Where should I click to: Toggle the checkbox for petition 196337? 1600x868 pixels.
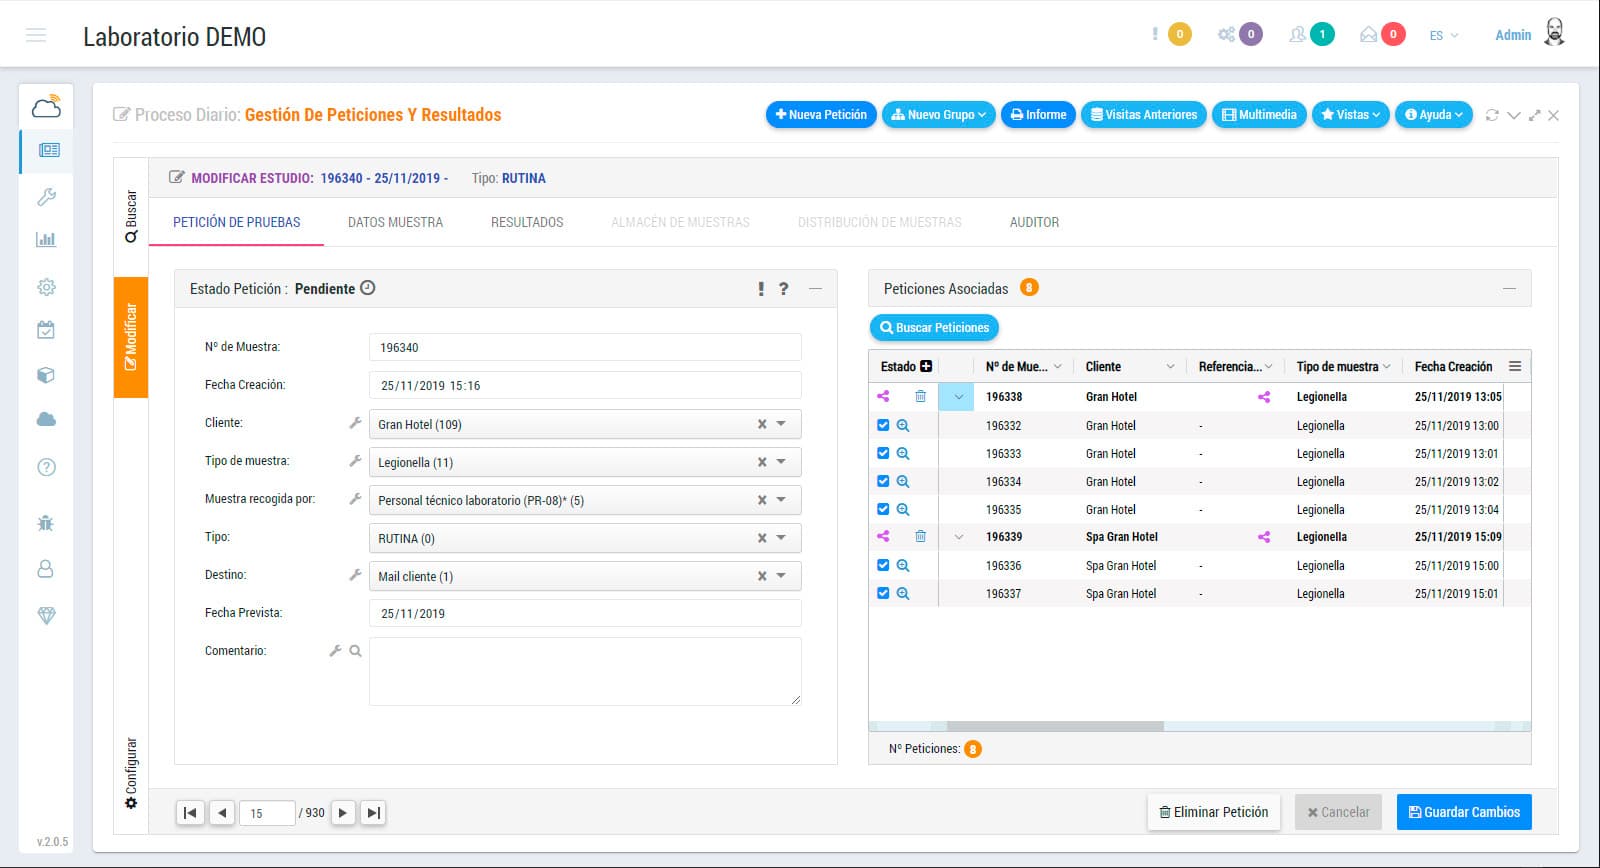point(883,593)
